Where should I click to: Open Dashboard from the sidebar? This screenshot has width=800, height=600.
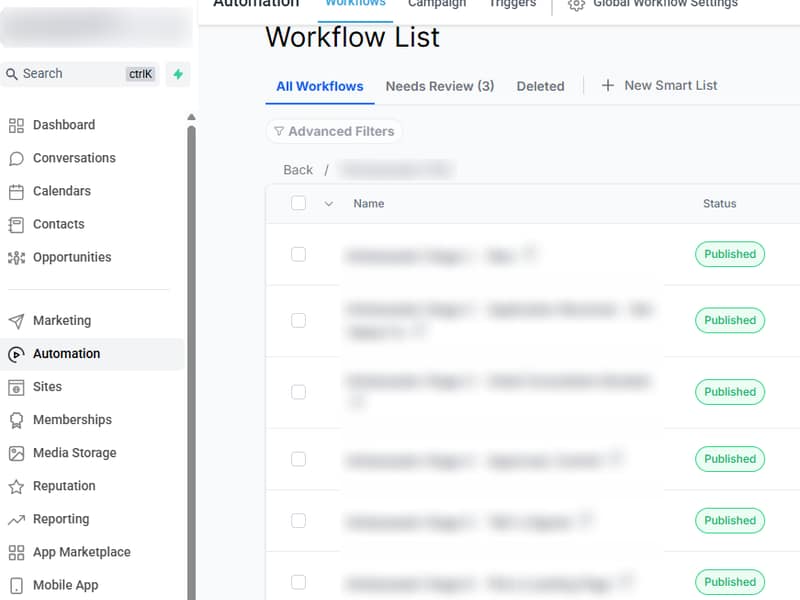tap(52, 125)
